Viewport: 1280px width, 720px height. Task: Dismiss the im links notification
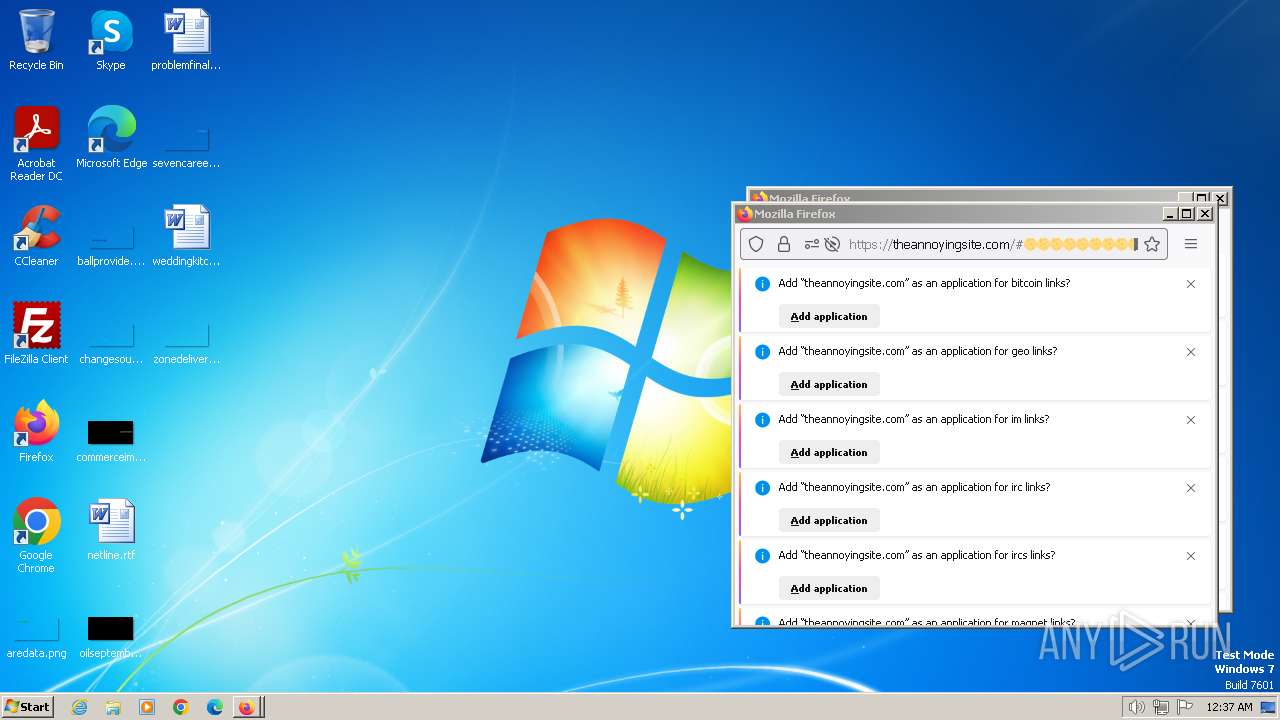(1191, 420)
